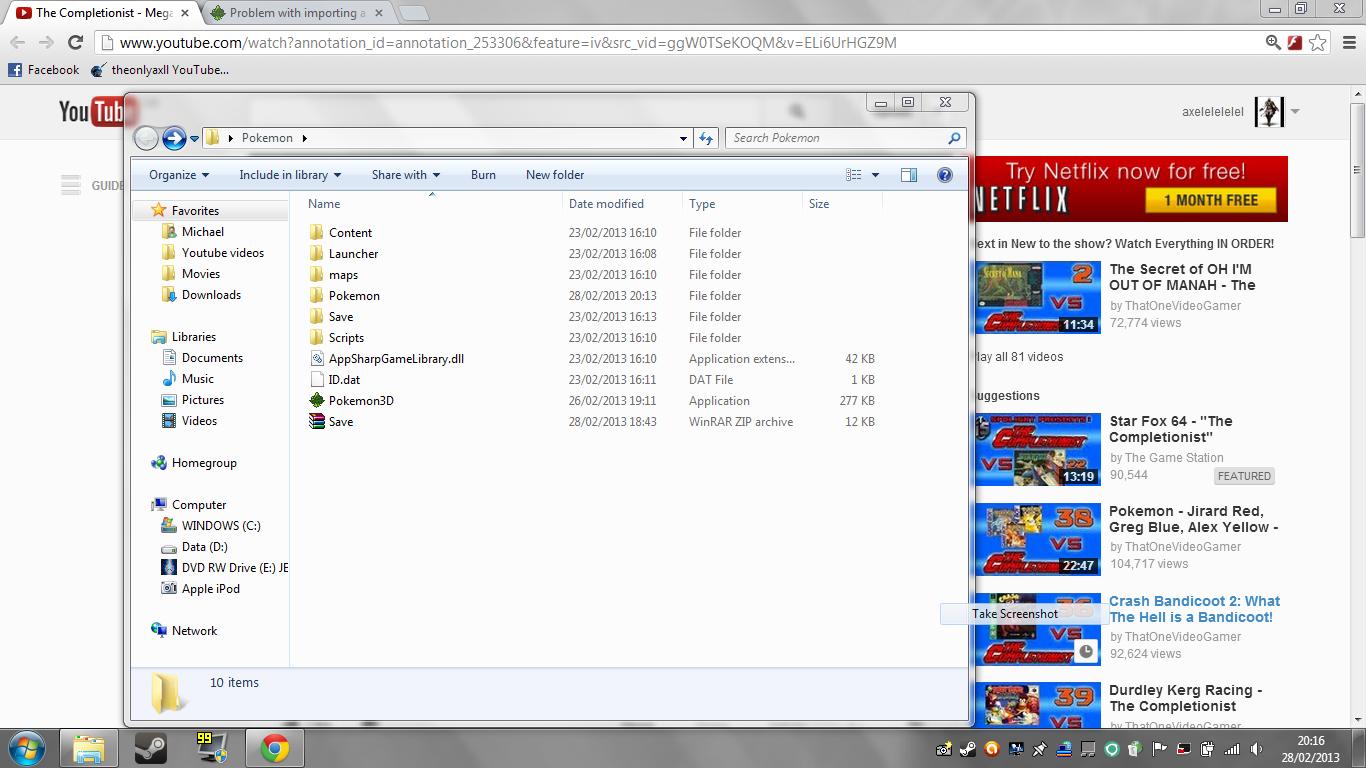Open Apple iPod in the navigation pane

pos(211,589)
